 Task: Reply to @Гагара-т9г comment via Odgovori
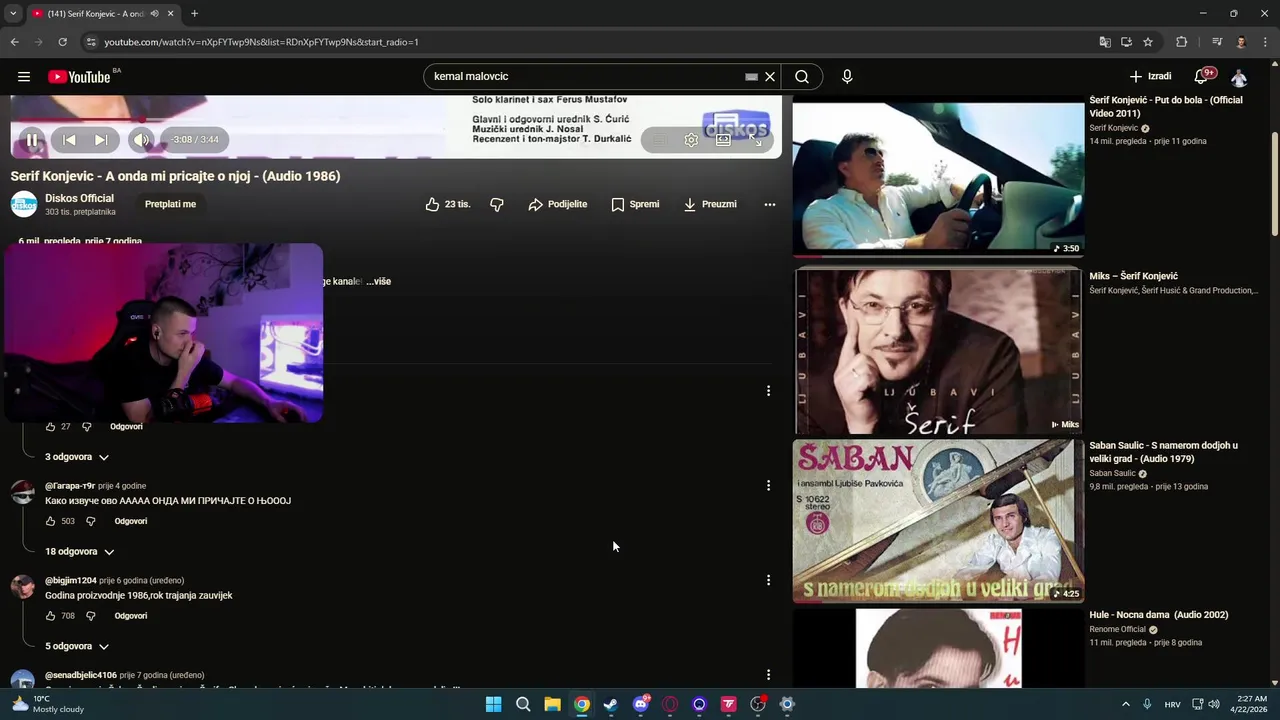[x=131, y=522]
